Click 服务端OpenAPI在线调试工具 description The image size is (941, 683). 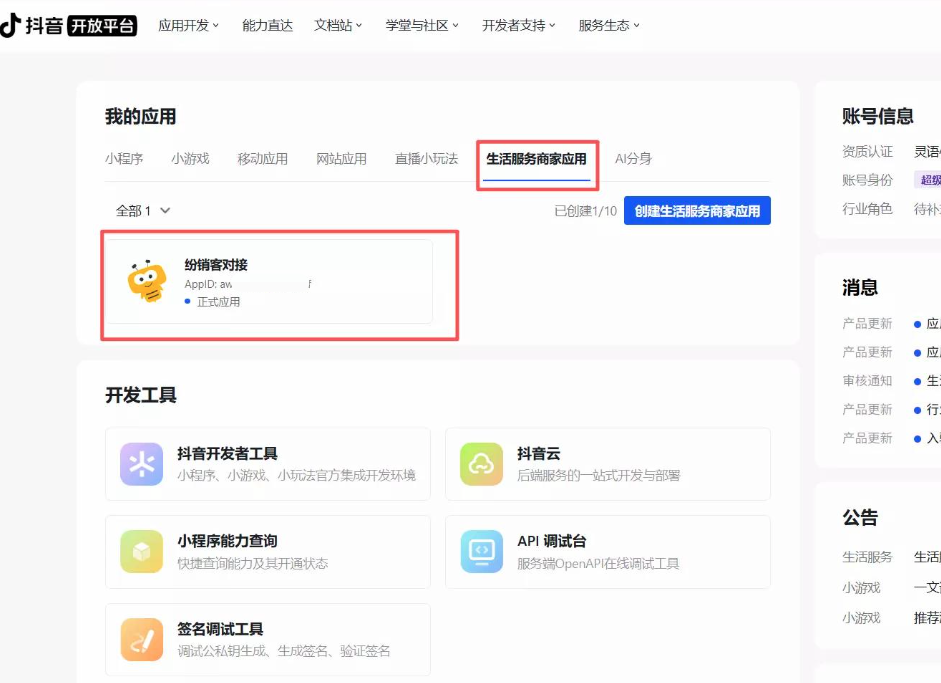(598, 563)
